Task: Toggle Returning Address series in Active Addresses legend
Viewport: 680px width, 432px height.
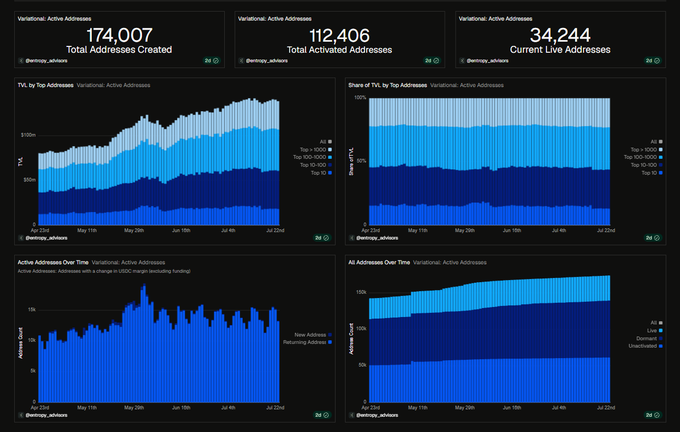Action: (307, 342)
